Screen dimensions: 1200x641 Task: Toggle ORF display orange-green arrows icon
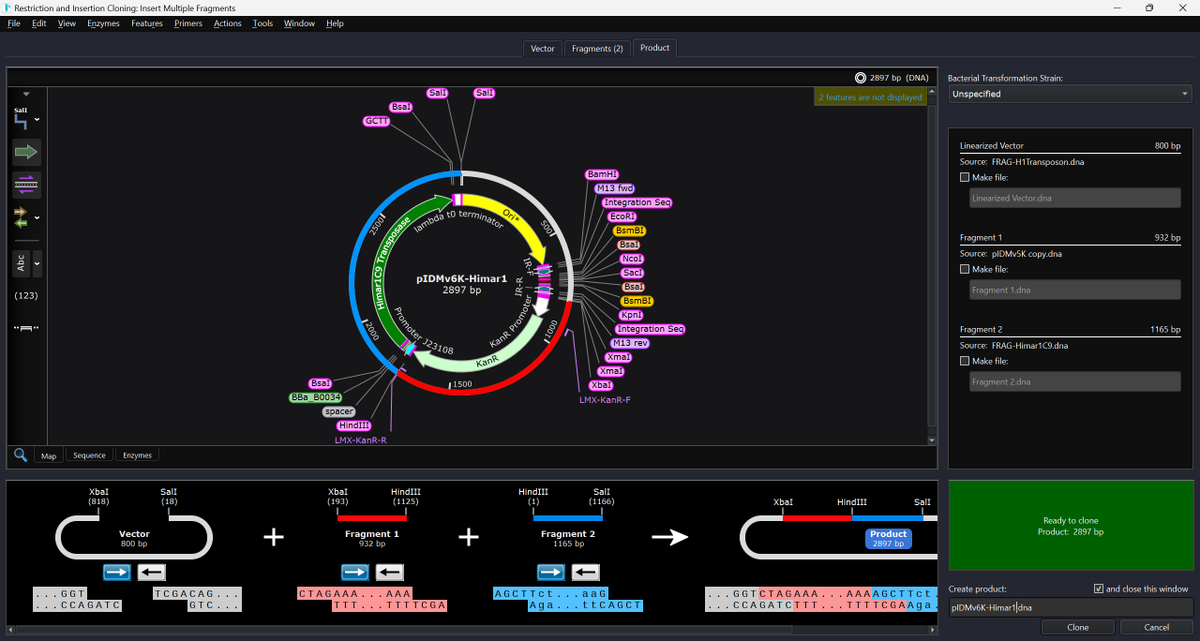click(x=21, y=217)
